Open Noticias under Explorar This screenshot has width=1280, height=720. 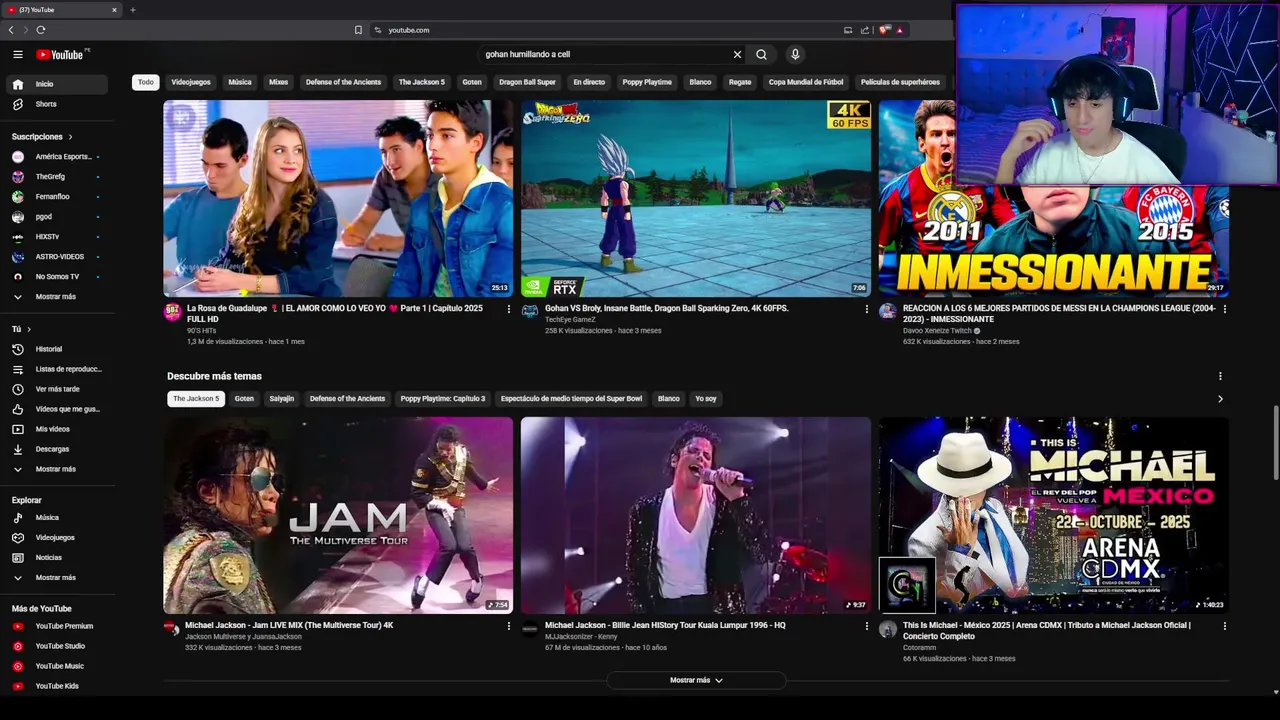[56, 557]
